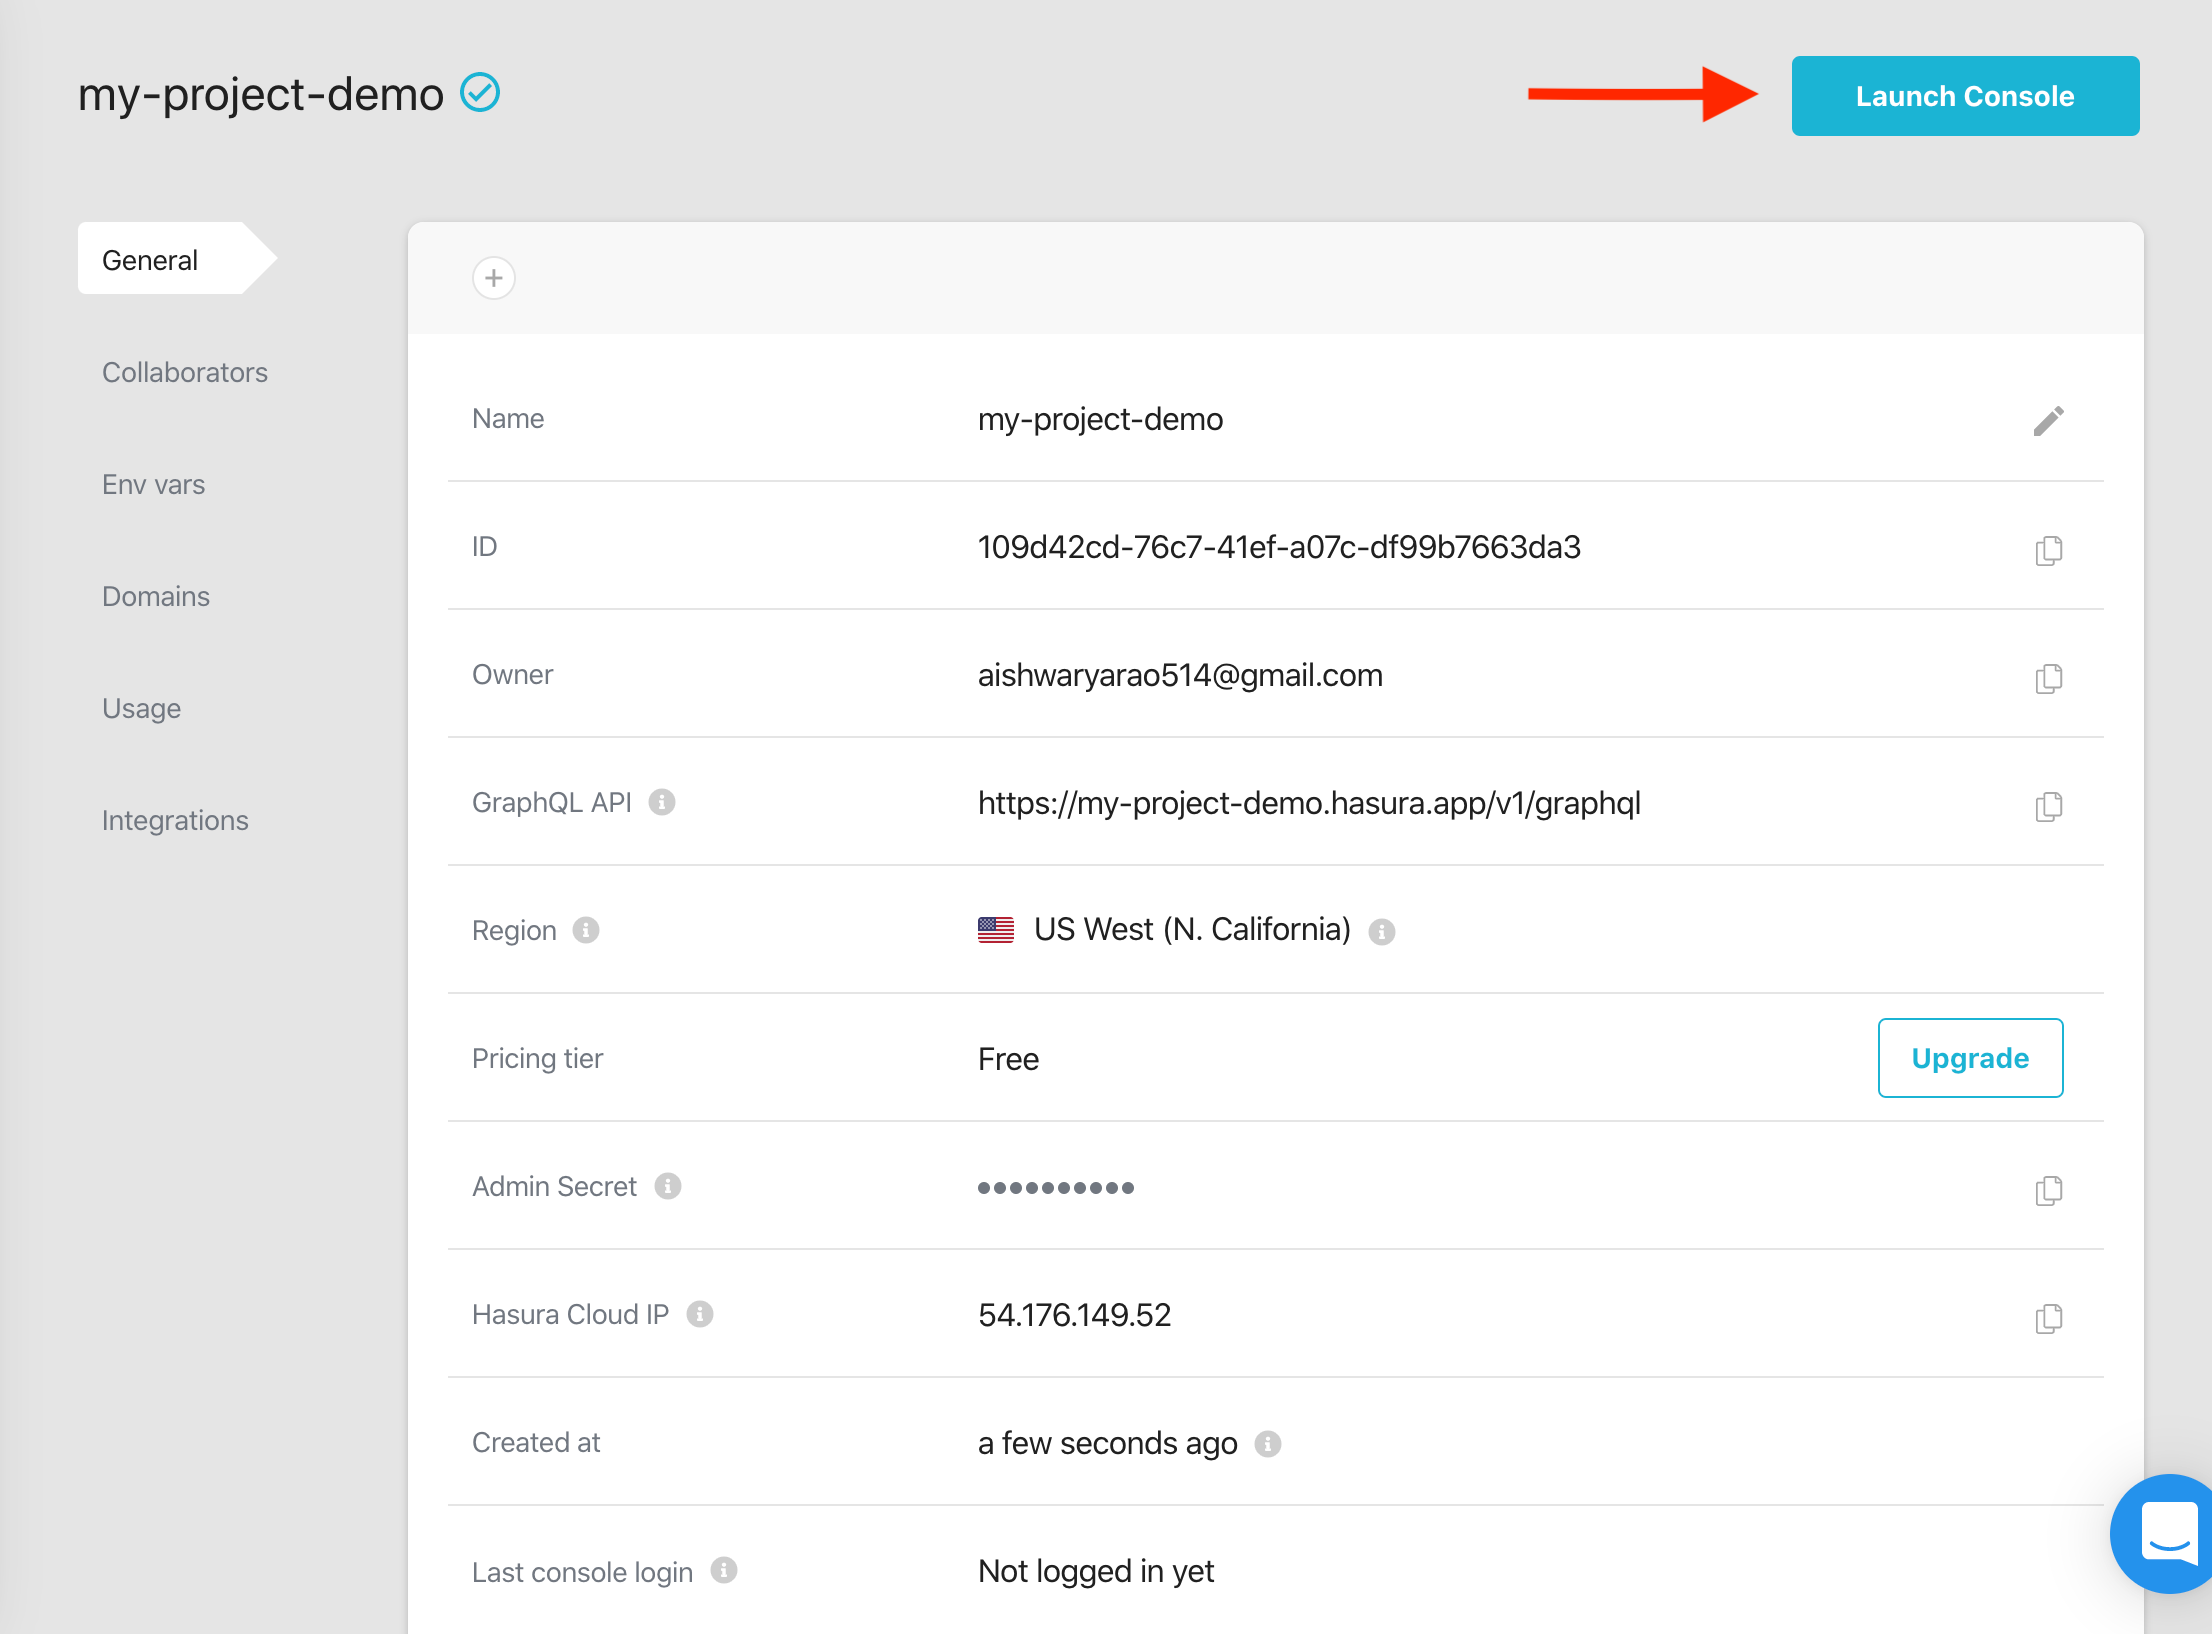Click the Upgrade pricing tier button

(1969, 1058)
